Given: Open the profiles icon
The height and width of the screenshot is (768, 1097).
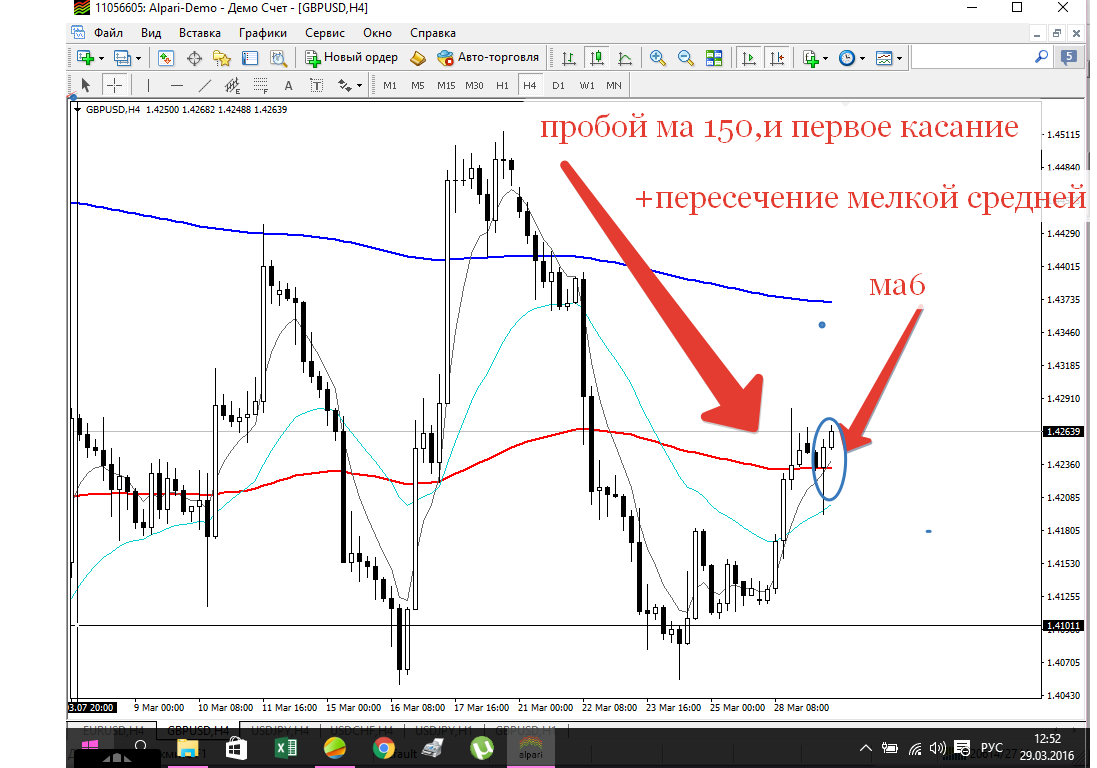Looking at the screenshot, I should [x=122, y=58].
